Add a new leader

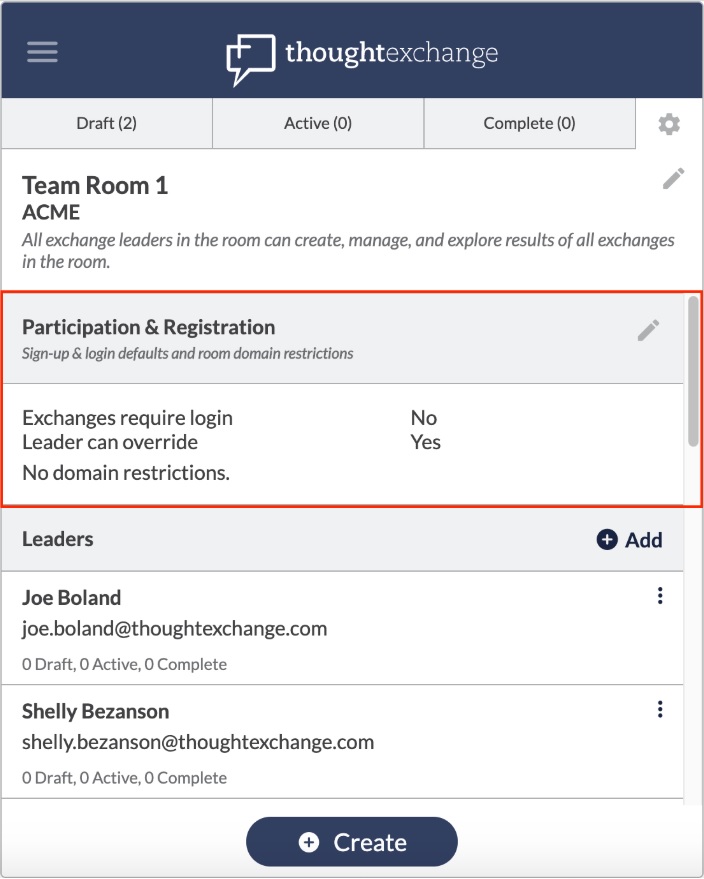coord(629,540)
